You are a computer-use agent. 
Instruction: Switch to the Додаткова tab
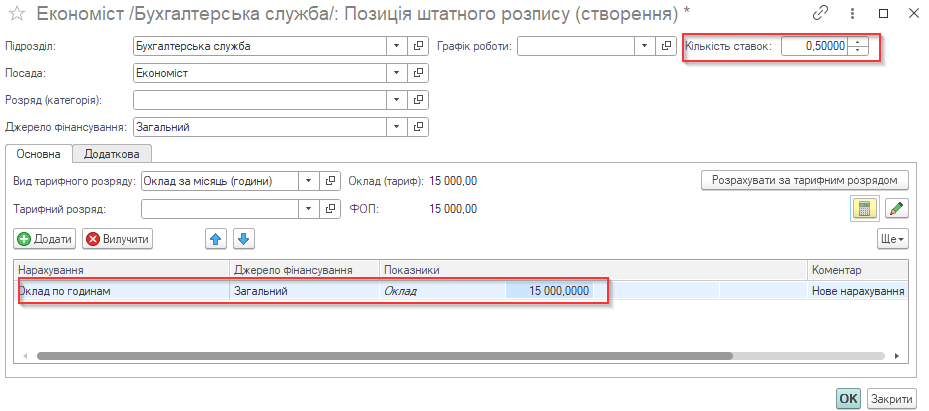[x=112, y=154]
